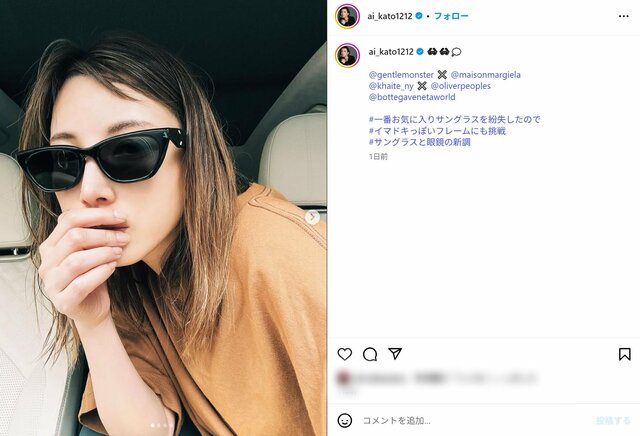Select first carousel pagination dot
The height and width of the screenshot is (436, 640).
[153, 425]
